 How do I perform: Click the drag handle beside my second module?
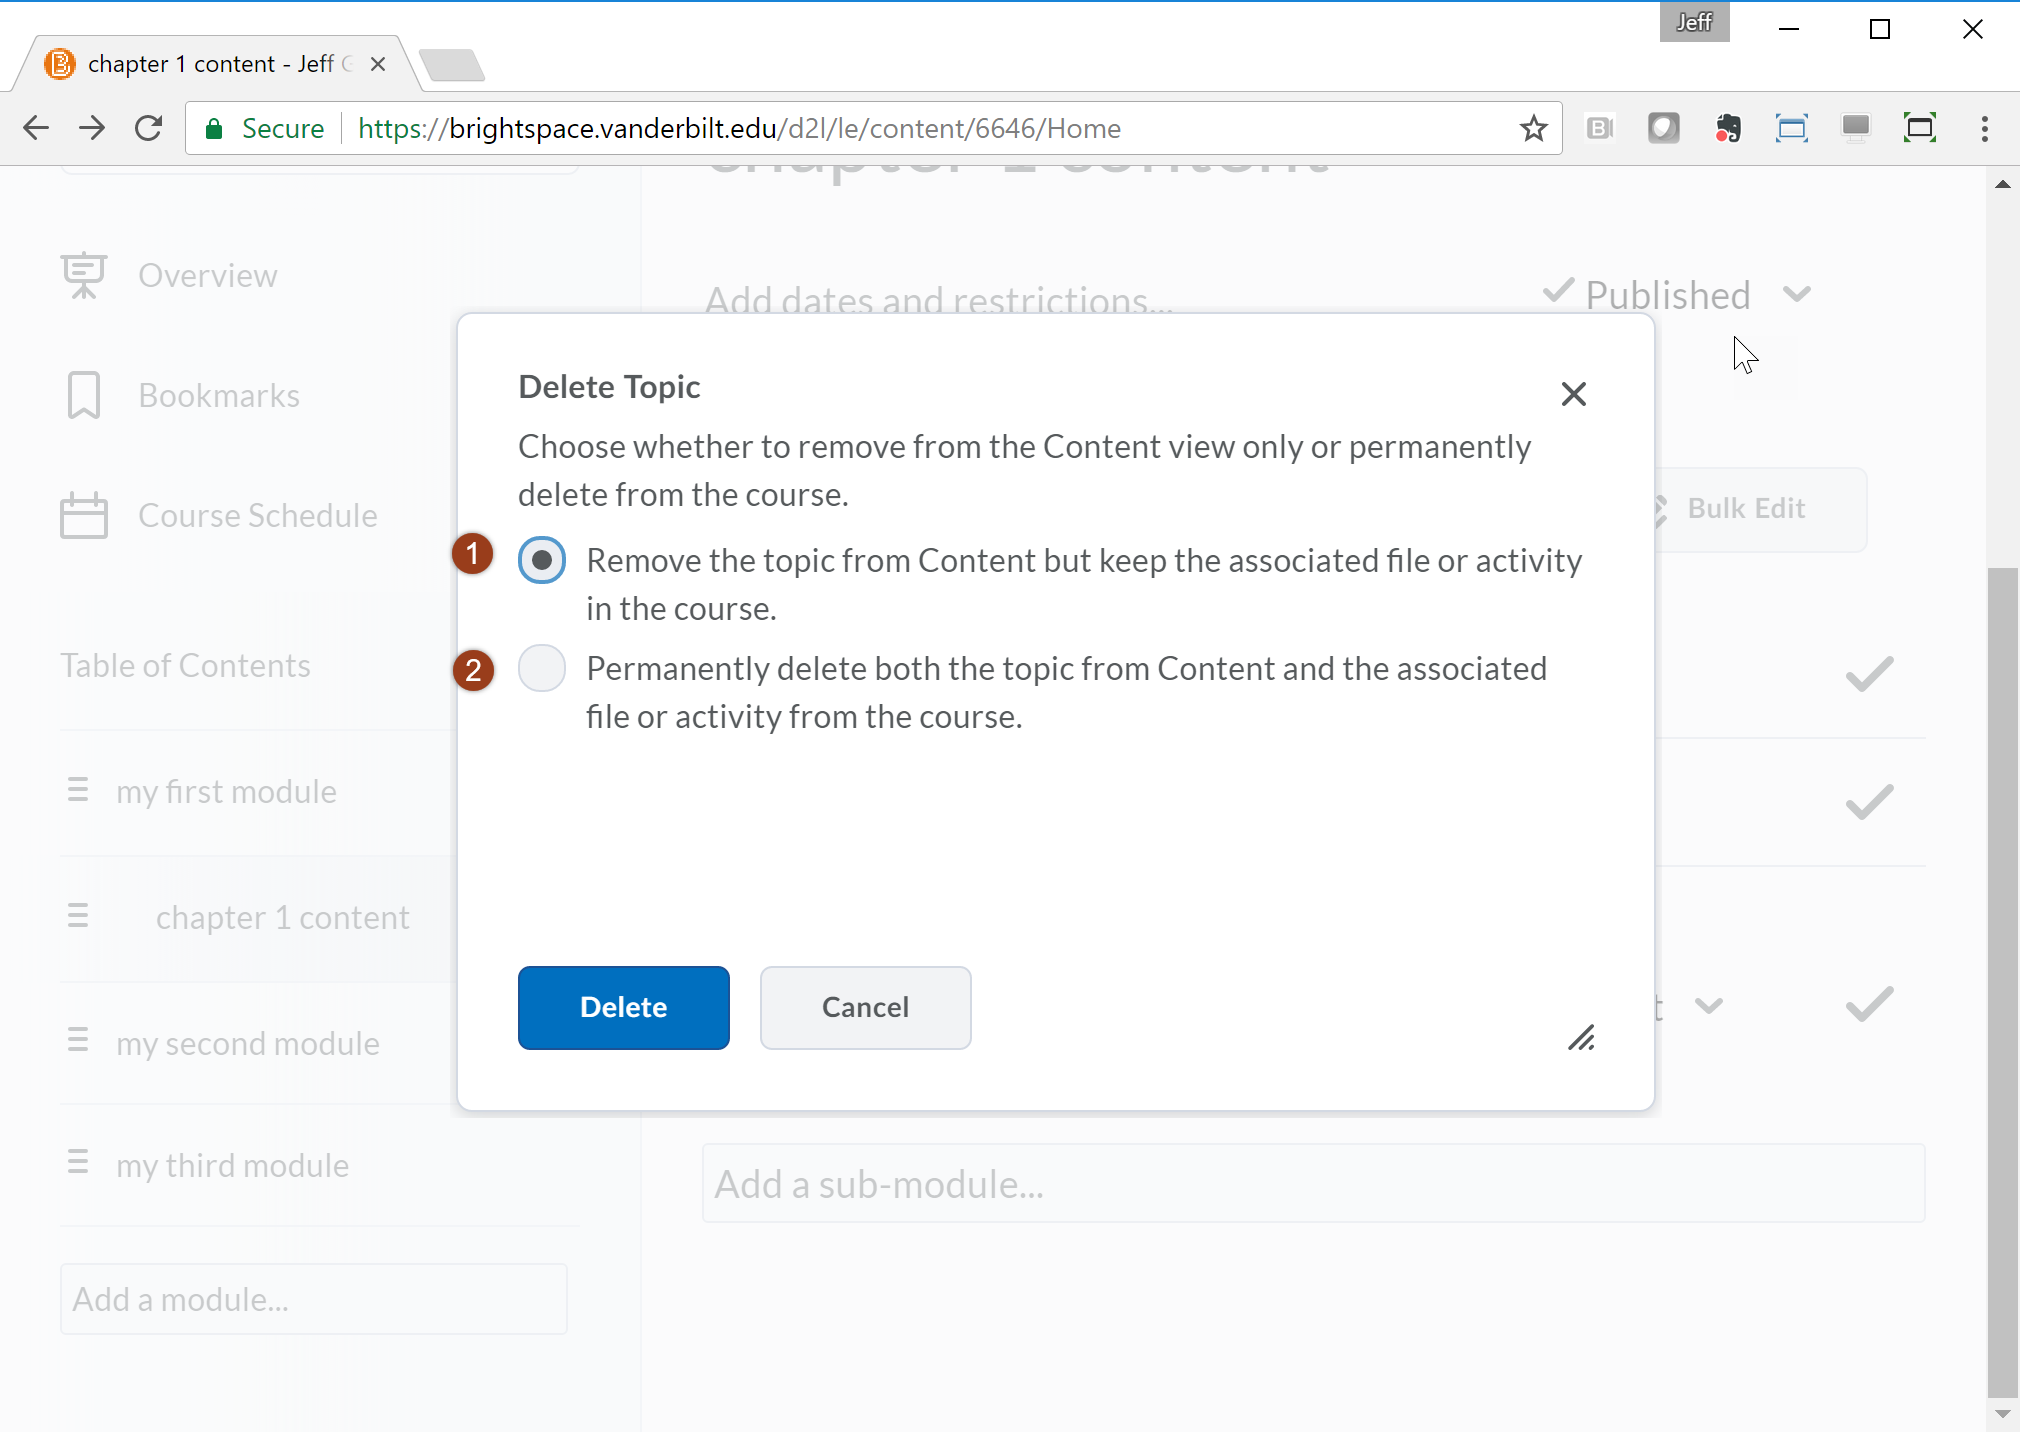point(78,1040)
